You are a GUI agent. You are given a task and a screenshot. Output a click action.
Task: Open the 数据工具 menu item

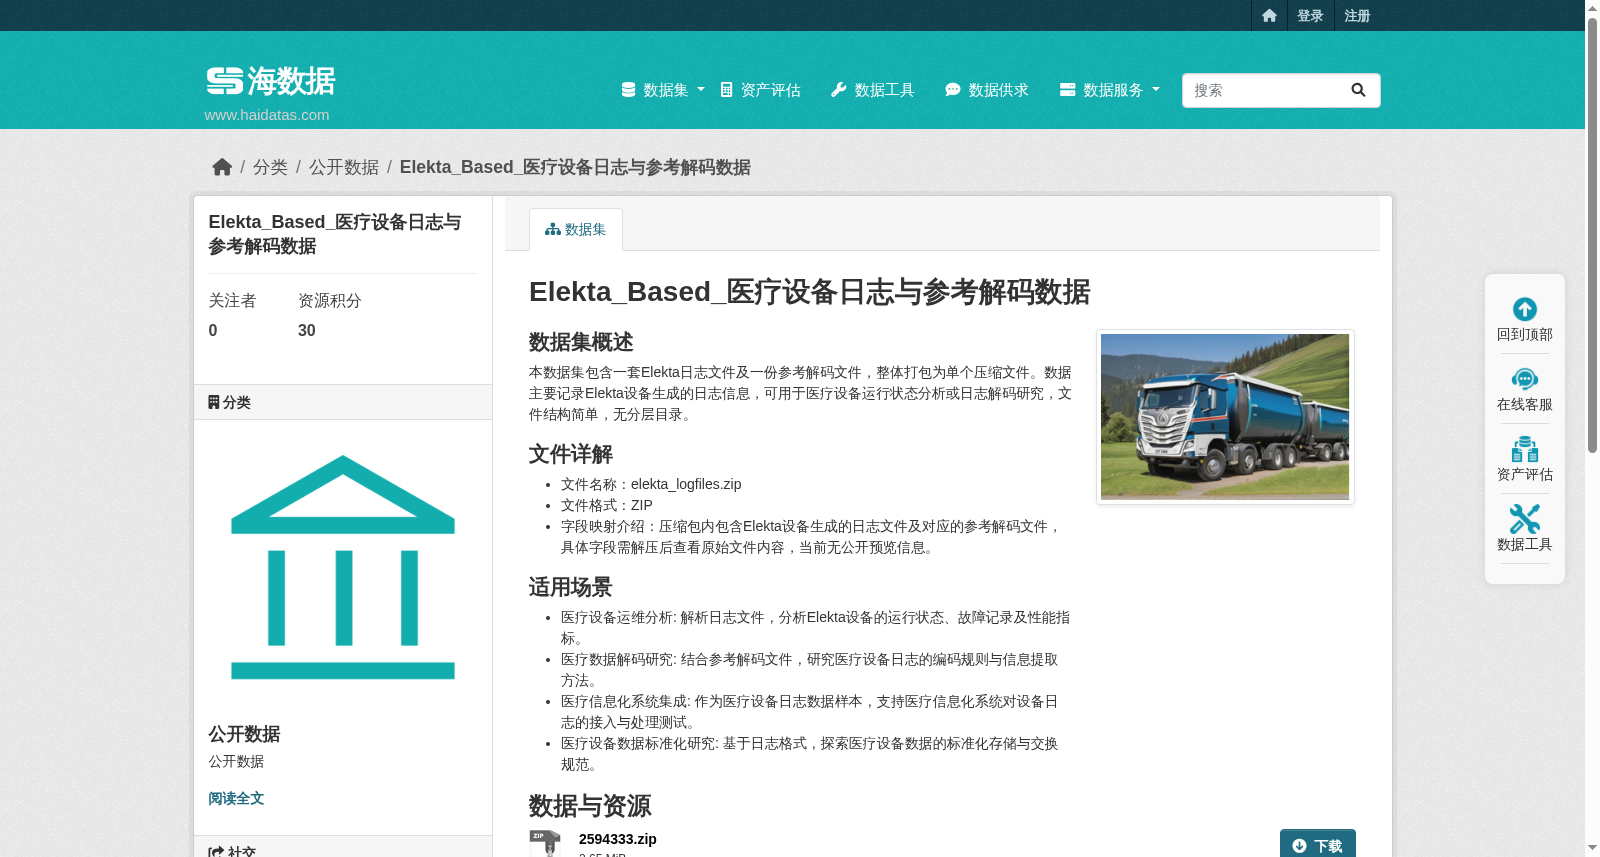[873, 90]
